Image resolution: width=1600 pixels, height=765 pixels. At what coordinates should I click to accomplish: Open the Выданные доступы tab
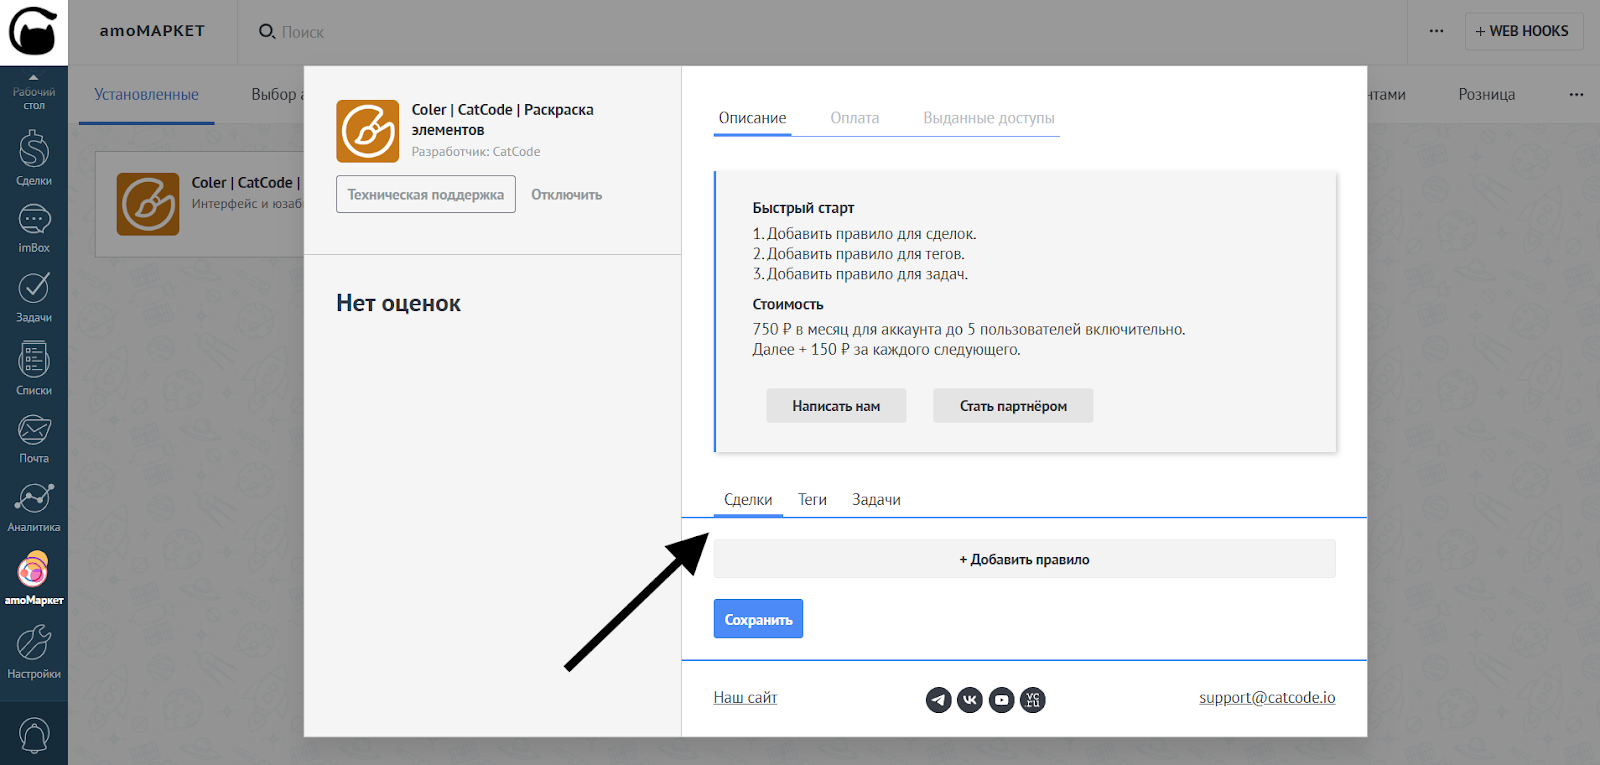point(988,118)
